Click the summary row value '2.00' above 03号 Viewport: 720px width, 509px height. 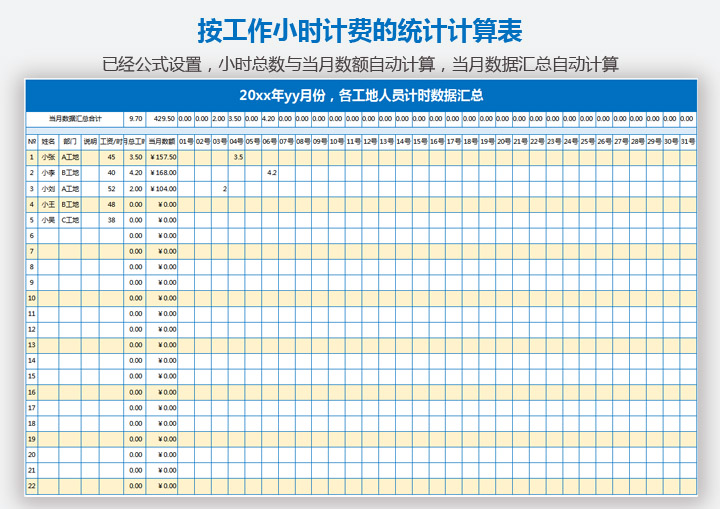tap(219, 119)
